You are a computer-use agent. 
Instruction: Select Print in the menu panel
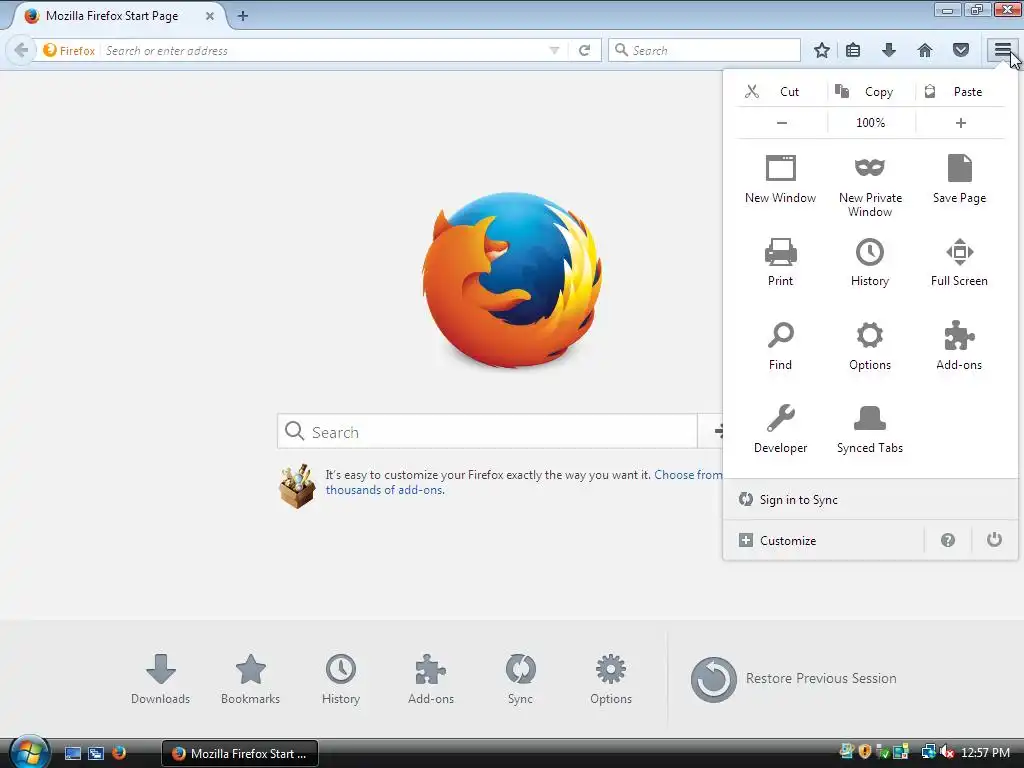[x=780, y=263]
